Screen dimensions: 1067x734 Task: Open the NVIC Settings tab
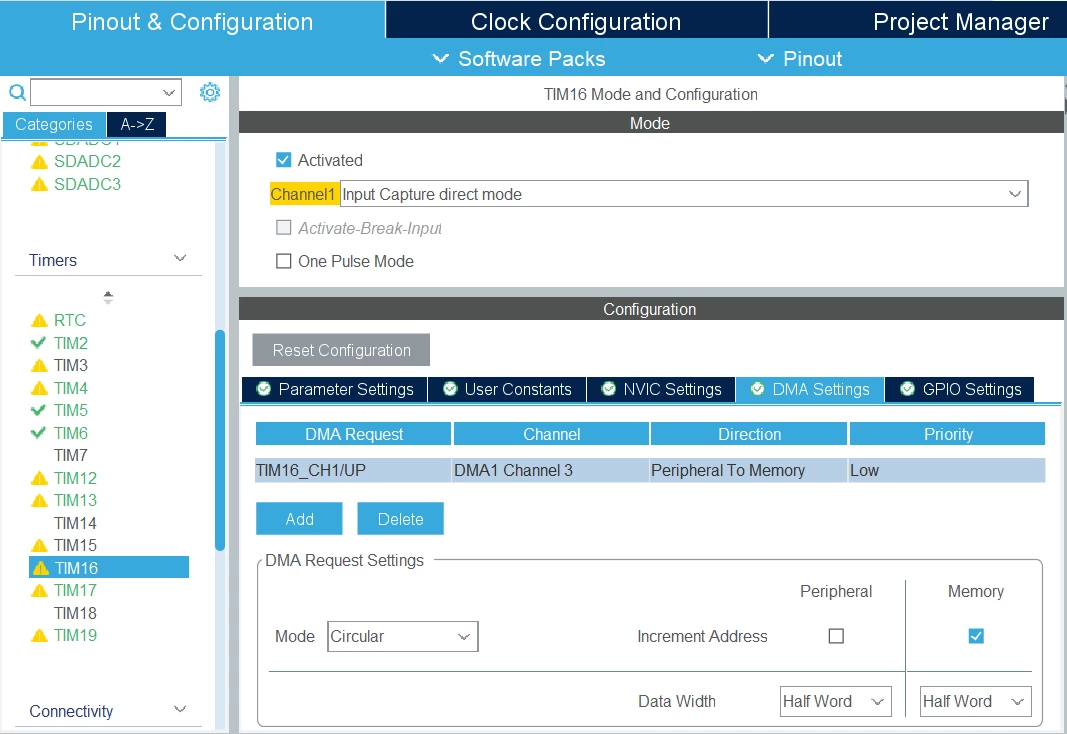pos(661,389)
